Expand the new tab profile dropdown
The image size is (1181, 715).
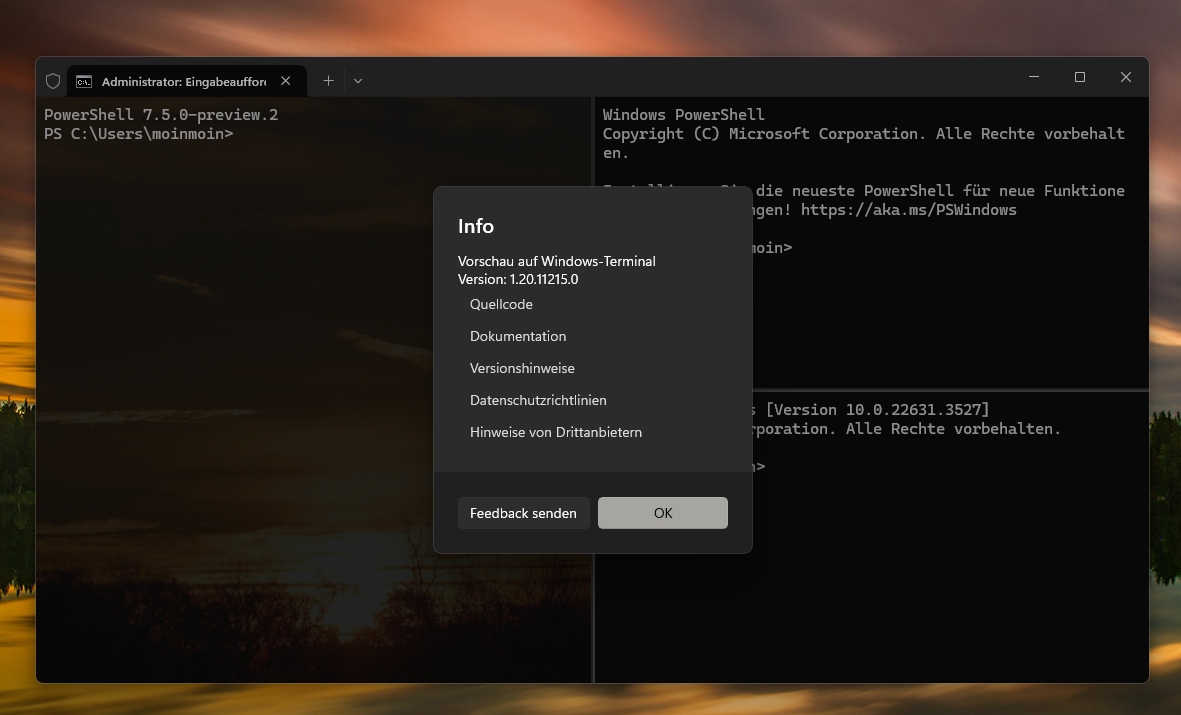tap(358, 81)
